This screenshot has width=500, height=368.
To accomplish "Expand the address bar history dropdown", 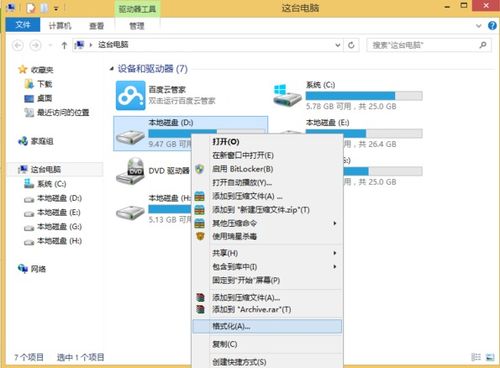I will pos(338,45).
